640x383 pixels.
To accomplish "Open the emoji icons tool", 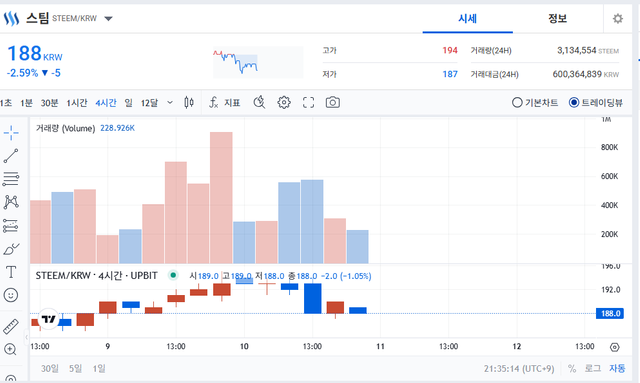I will point(11,295).
